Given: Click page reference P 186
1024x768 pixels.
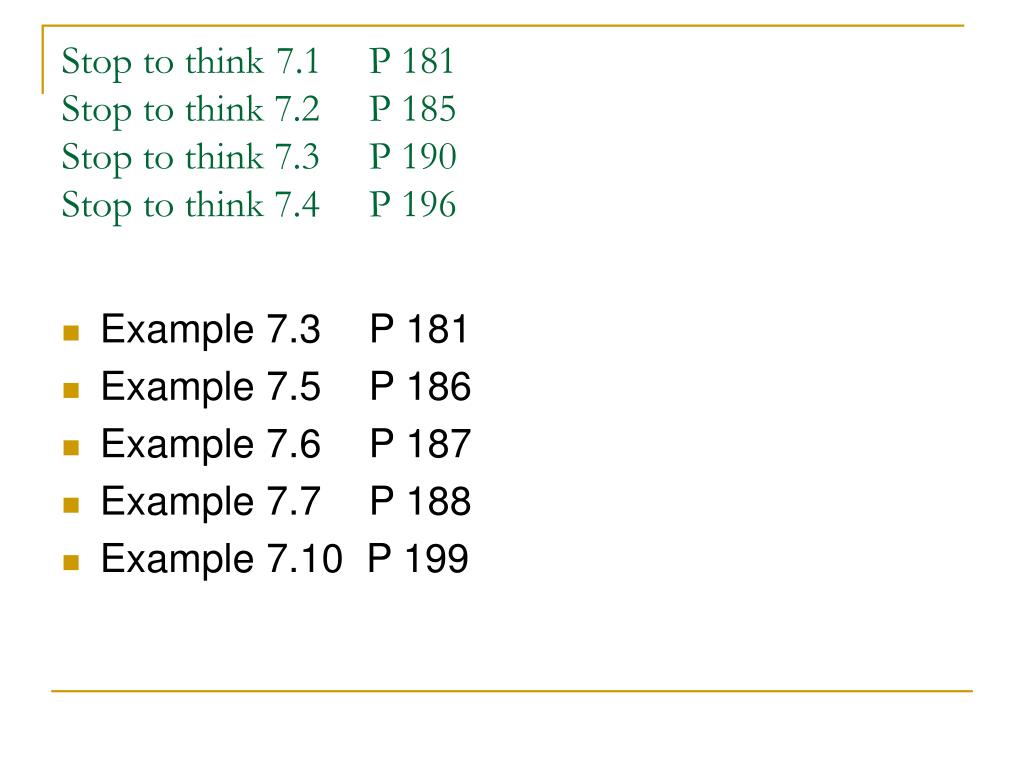Looking at the screenshot, I should tap(420, 386).
